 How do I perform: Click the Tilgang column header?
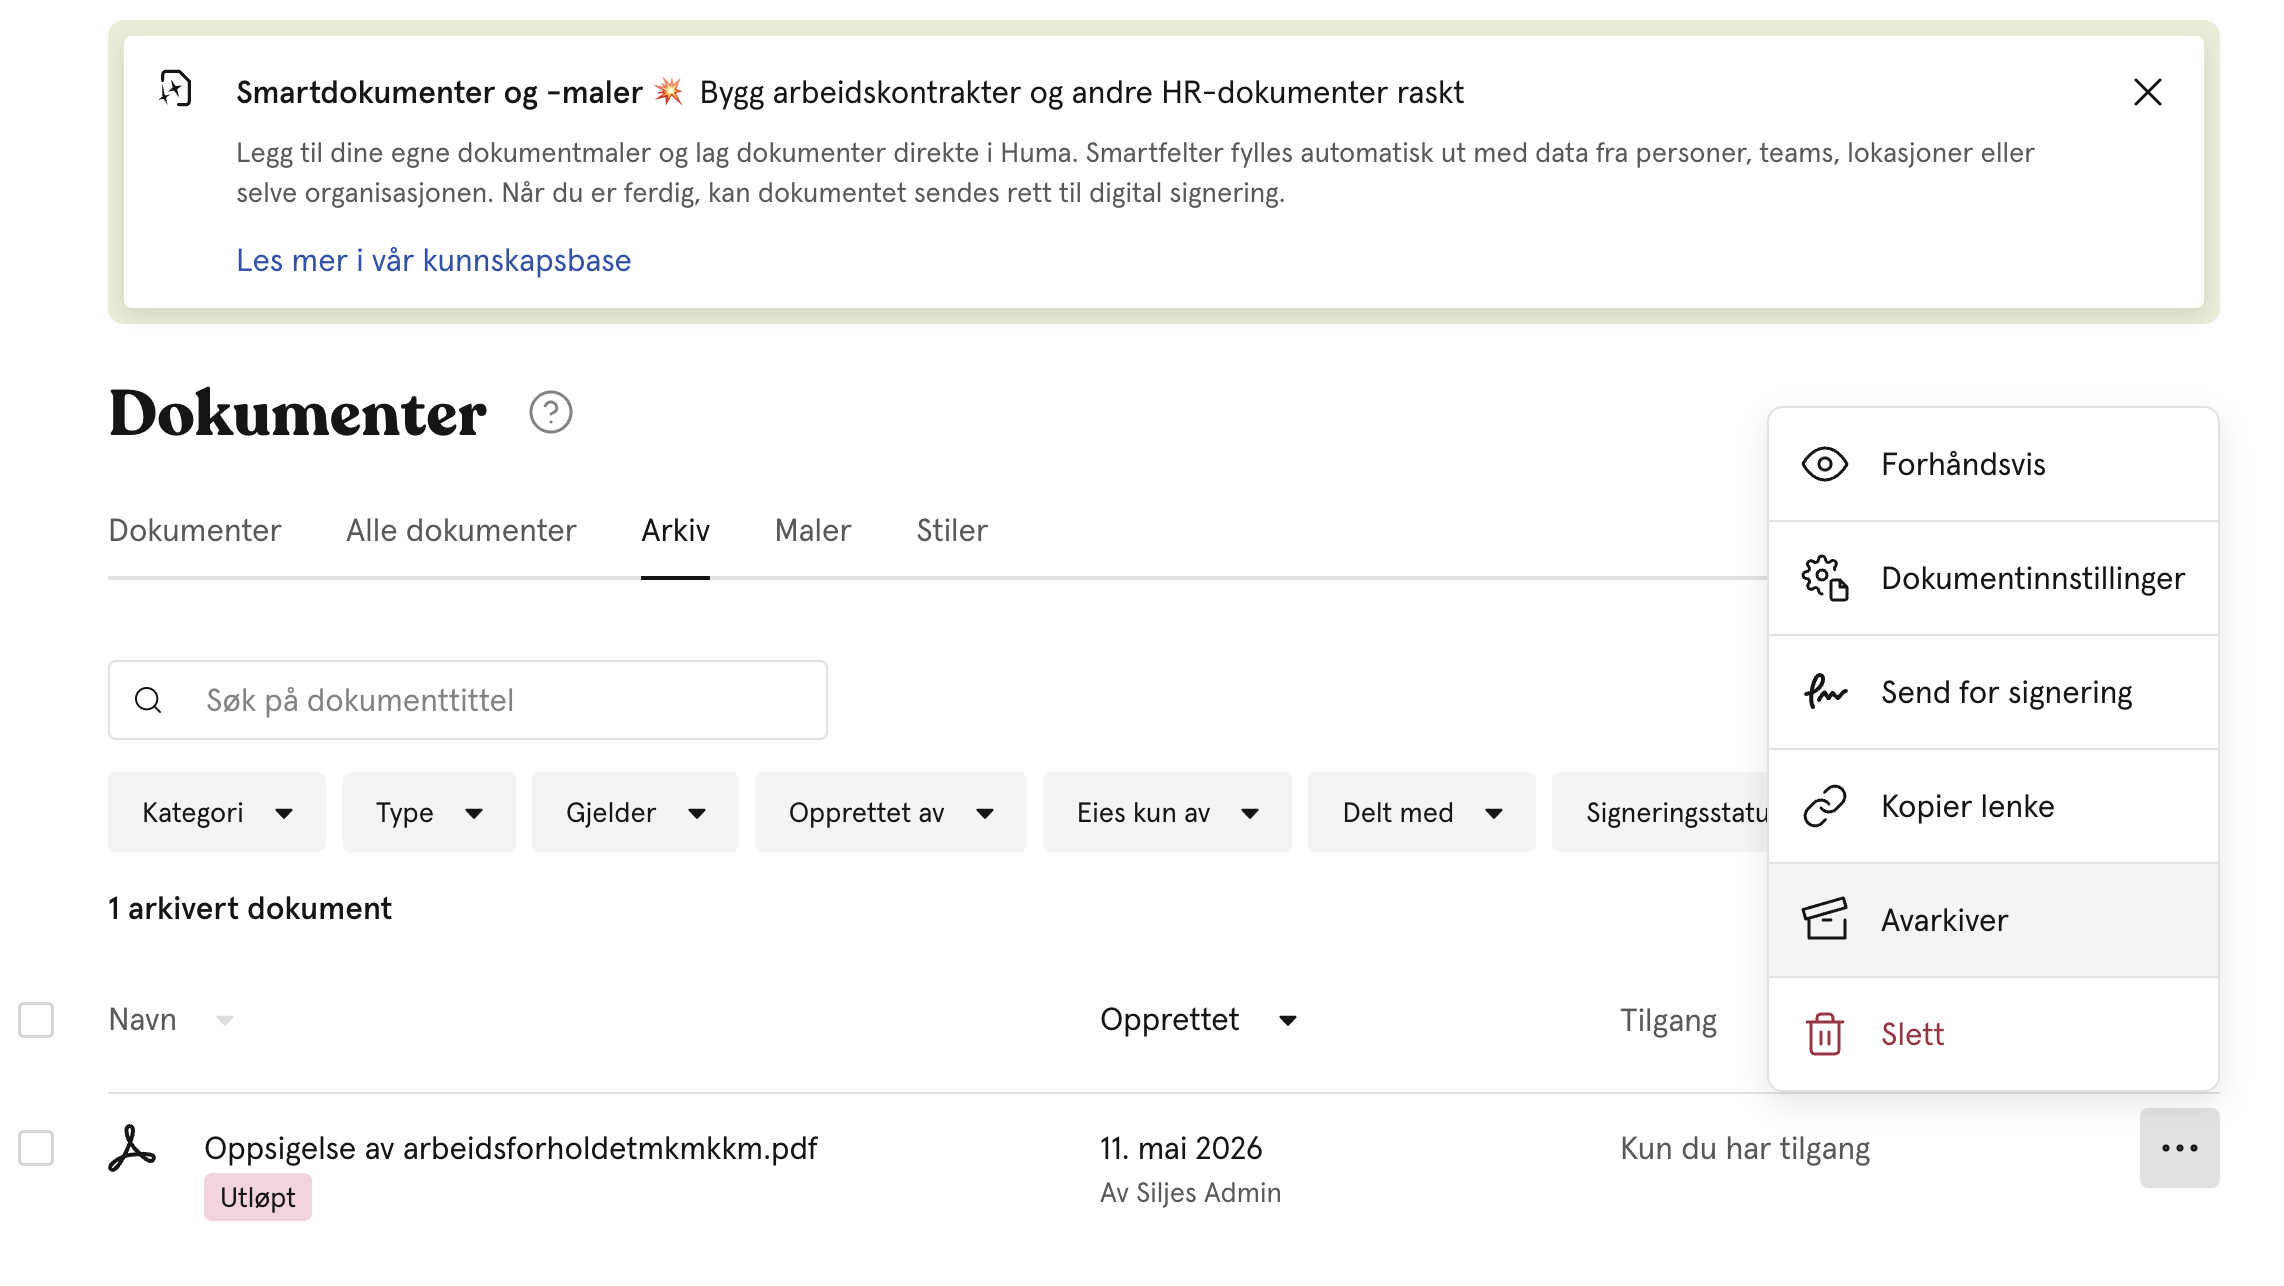click(1668, 1020)
